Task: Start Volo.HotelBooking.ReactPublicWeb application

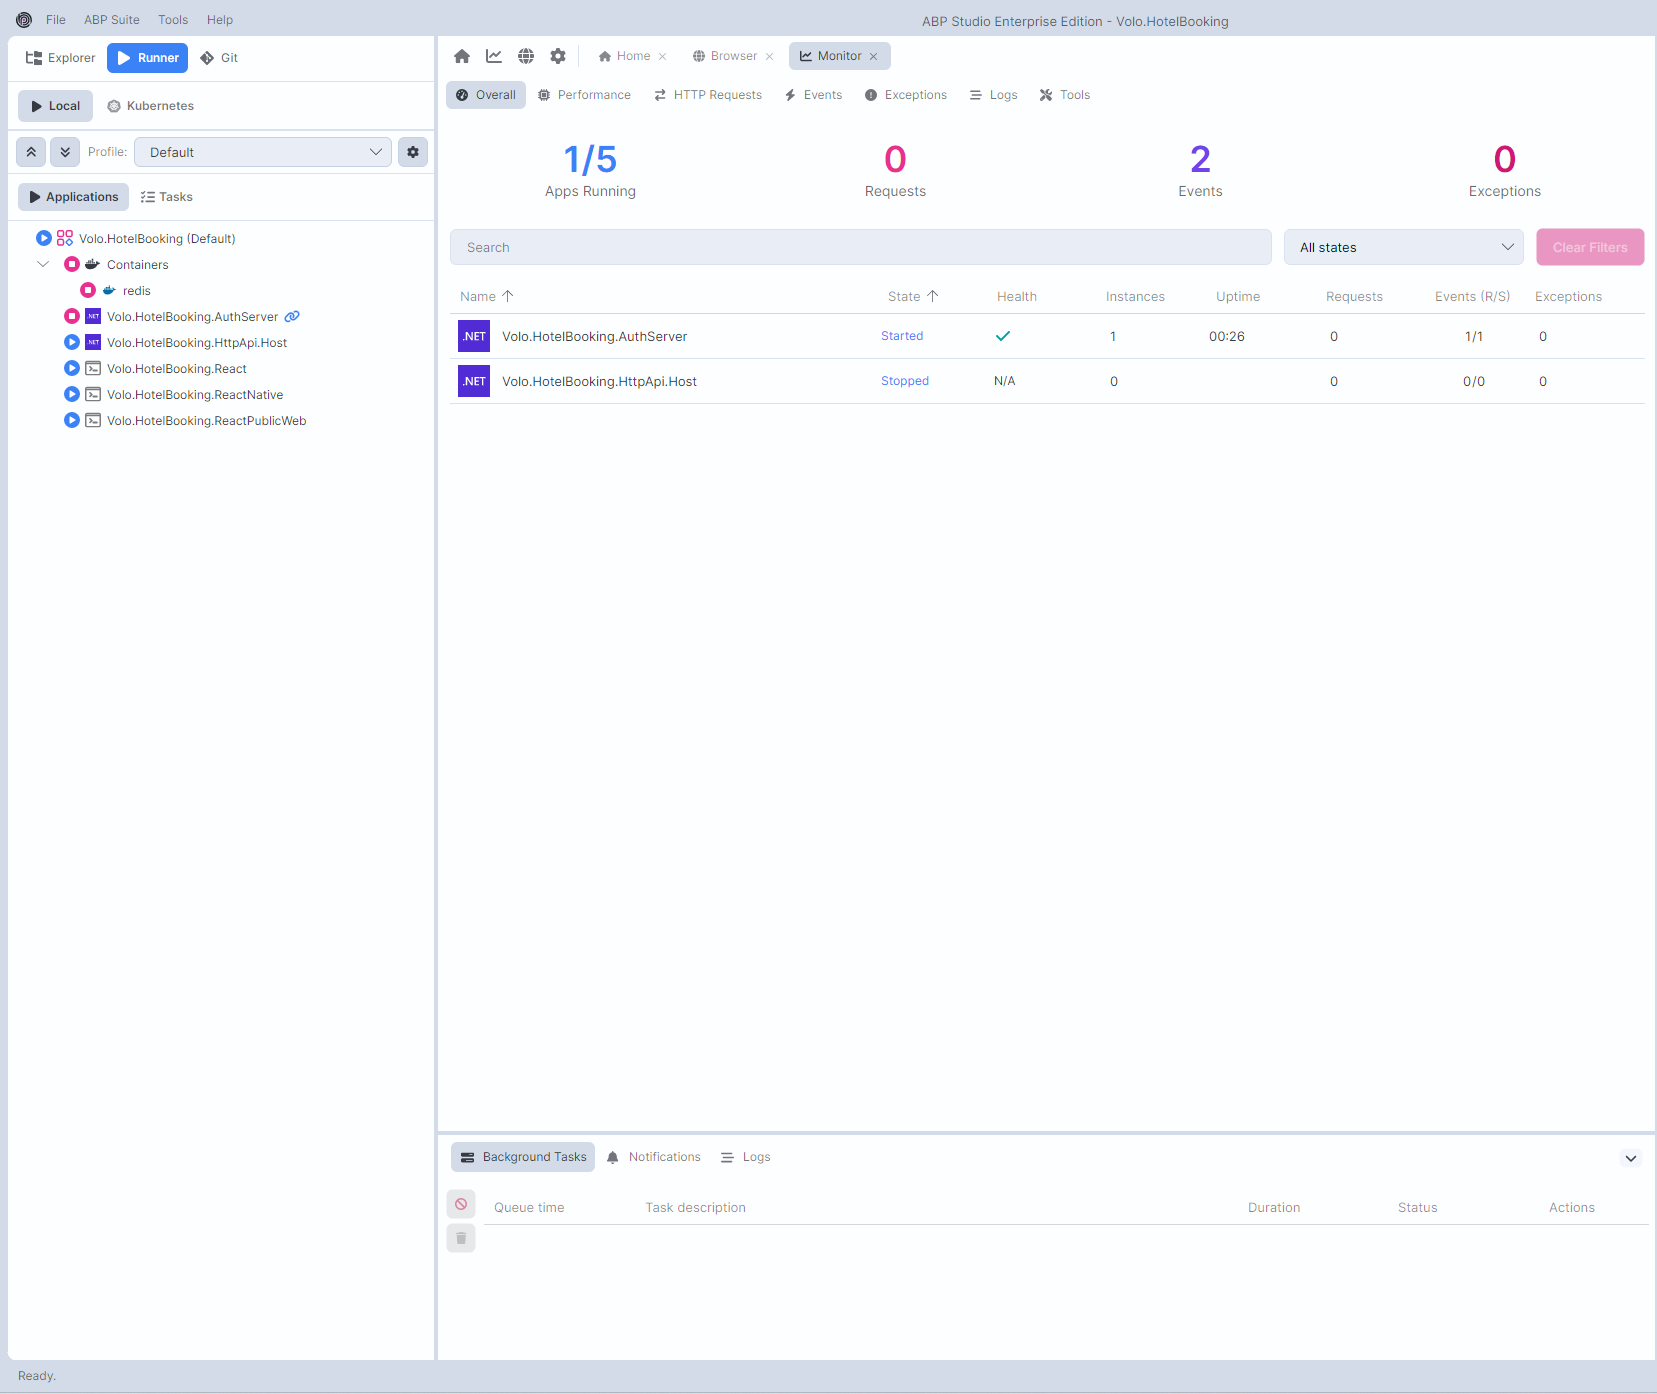Action: (72, 420)
